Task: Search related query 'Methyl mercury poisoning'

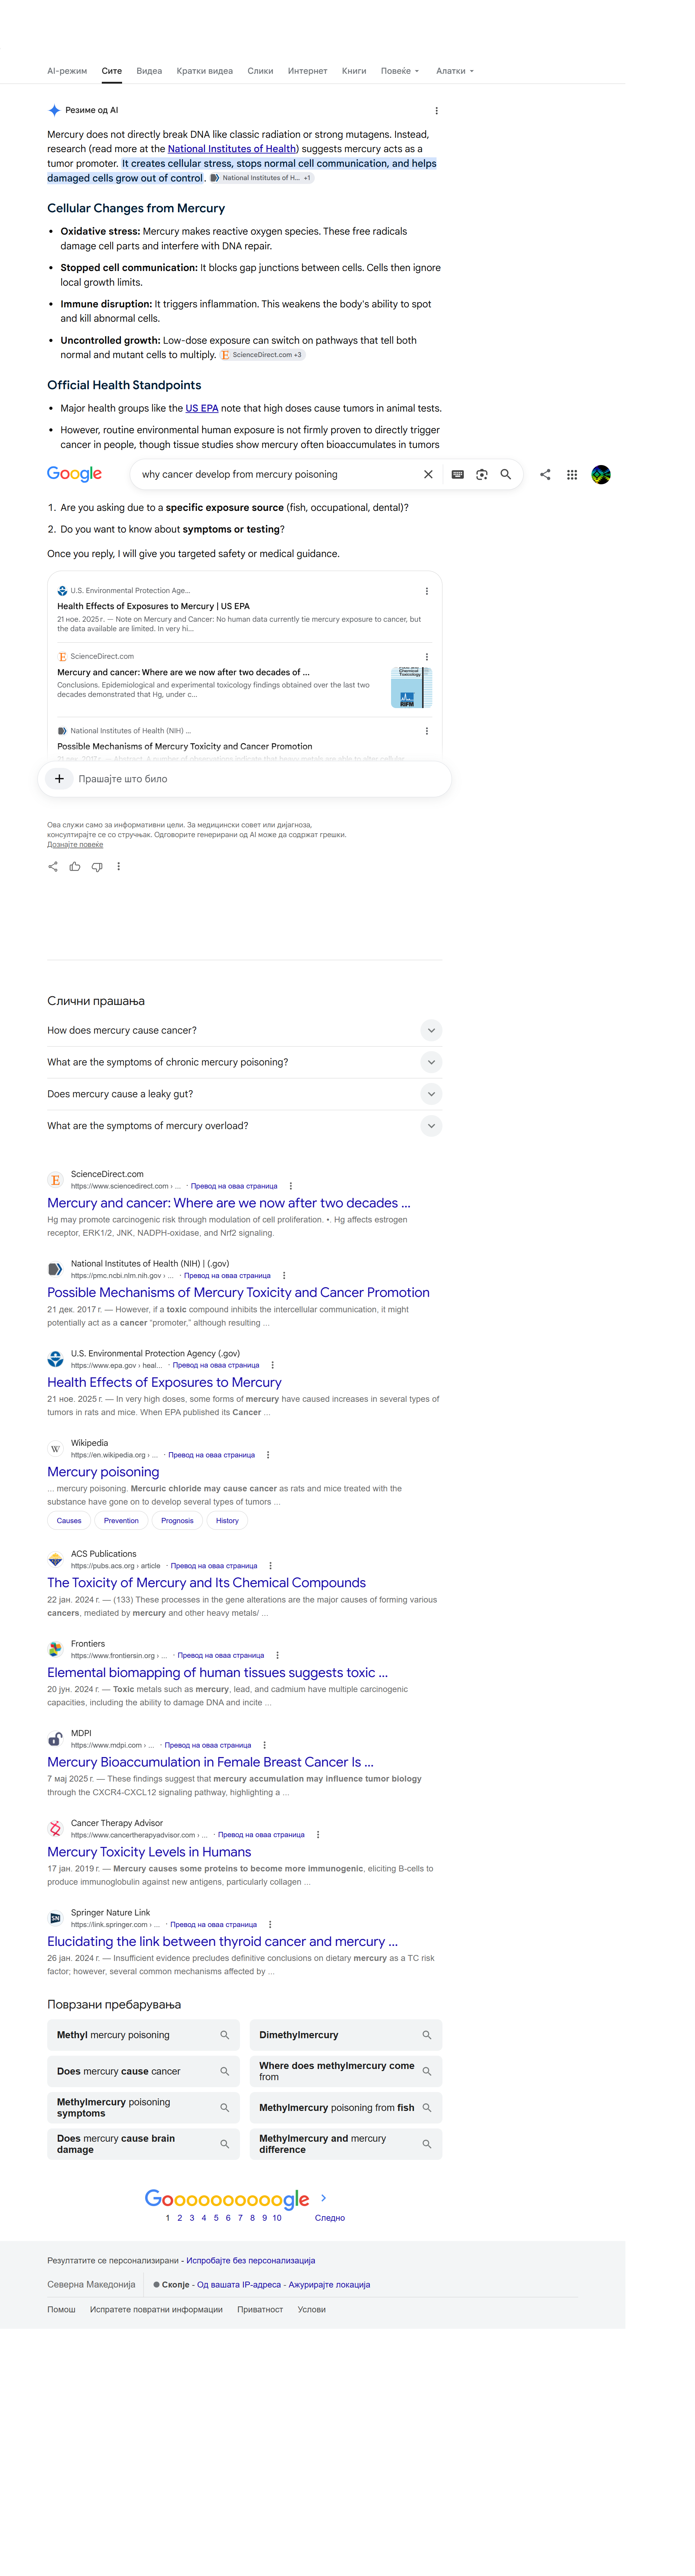Action: pos(143,2035)
